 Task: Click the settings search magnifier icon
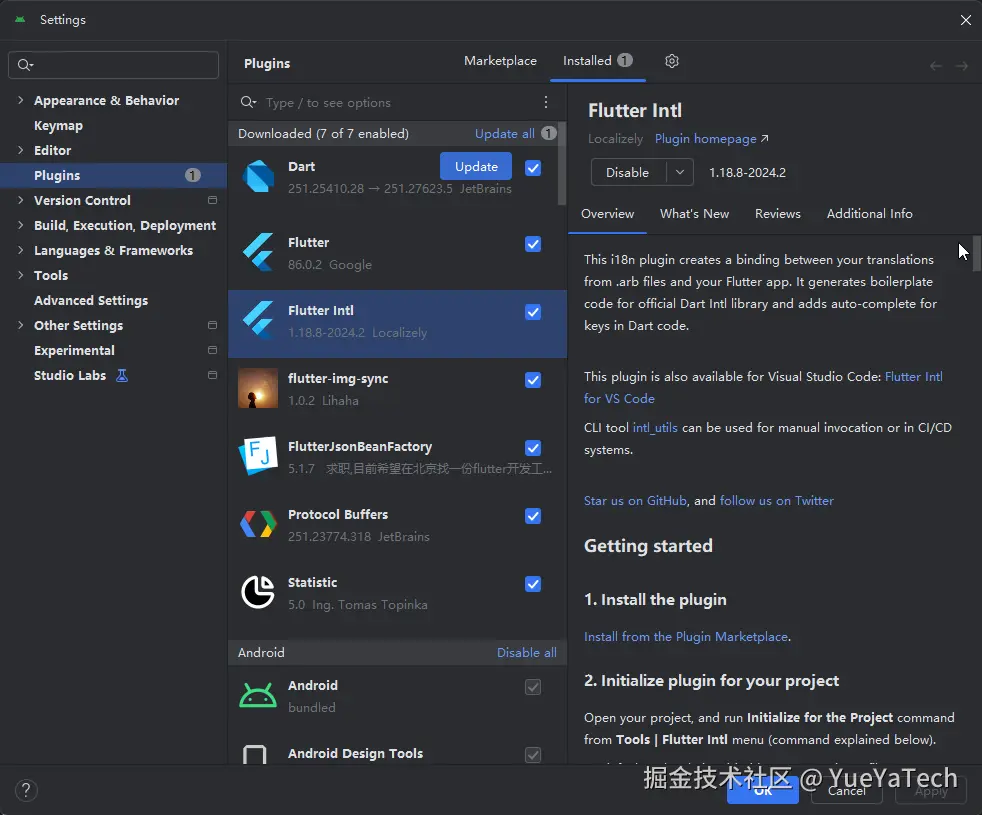pyautogui.click(x=25, y=65)
